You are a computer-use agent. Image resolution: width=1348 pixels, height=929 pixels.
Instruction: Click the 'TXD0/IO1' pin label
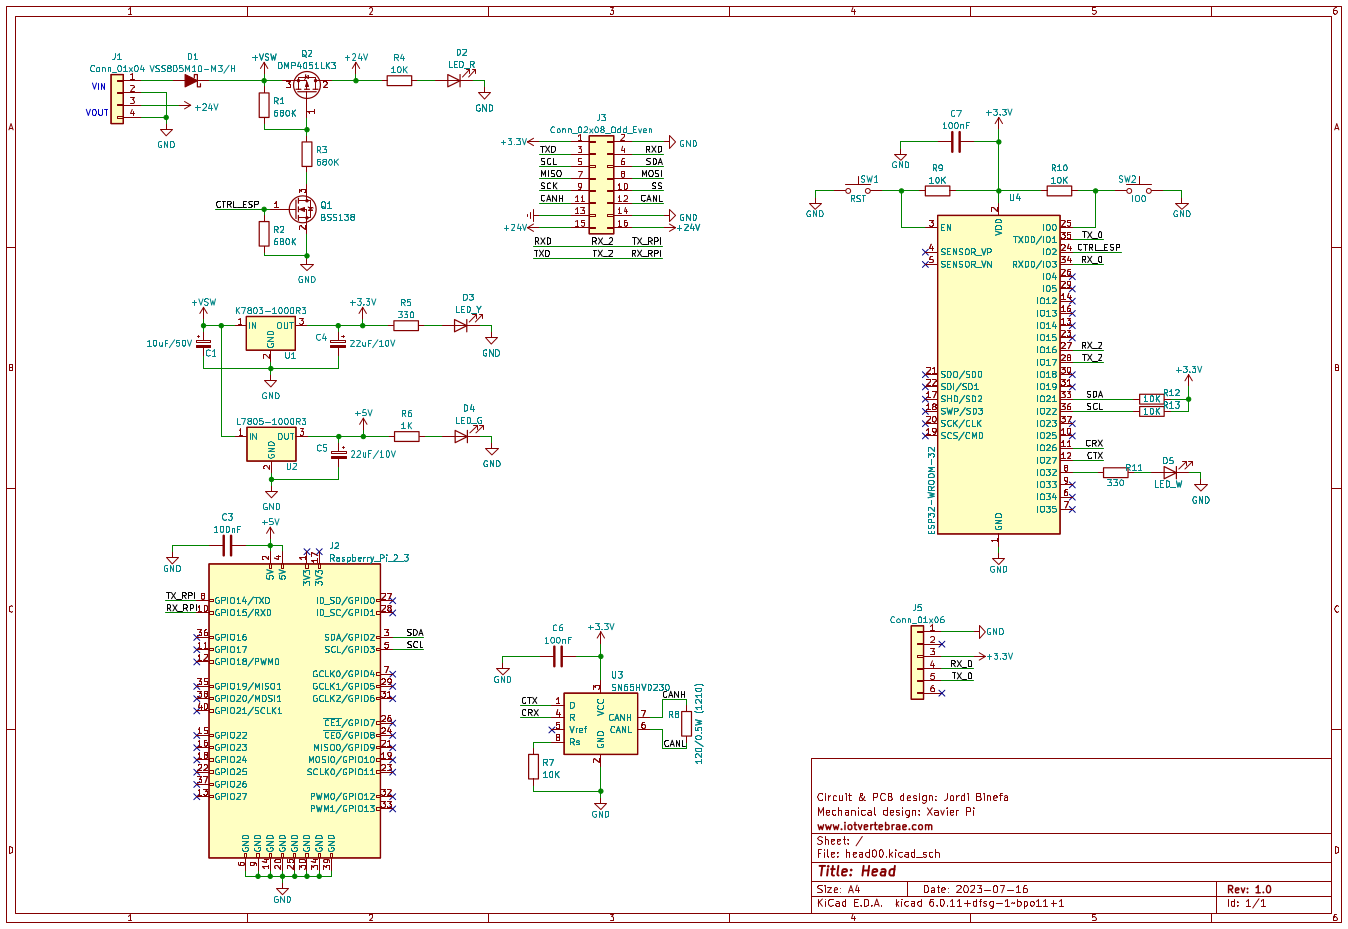[x=1035, y=240]
